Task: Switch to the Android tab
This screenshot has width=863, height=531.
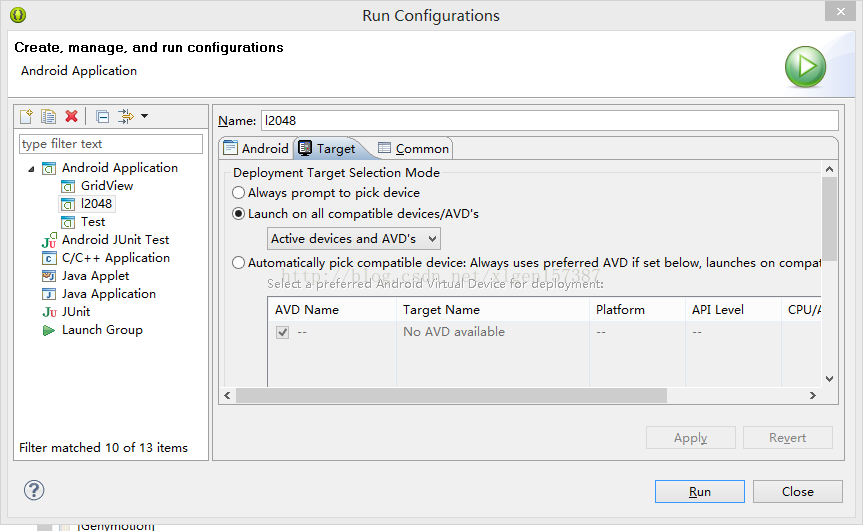Action: [256, 149]
